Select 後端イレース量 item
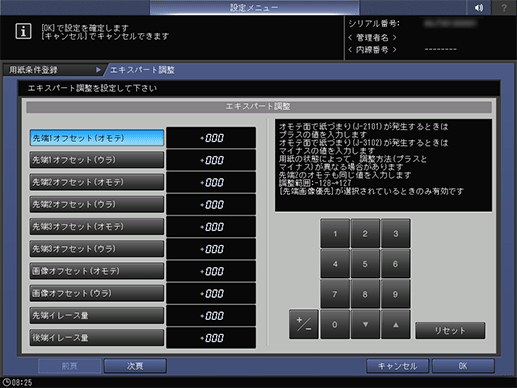517x388 pixels. [x=97, y=338]
